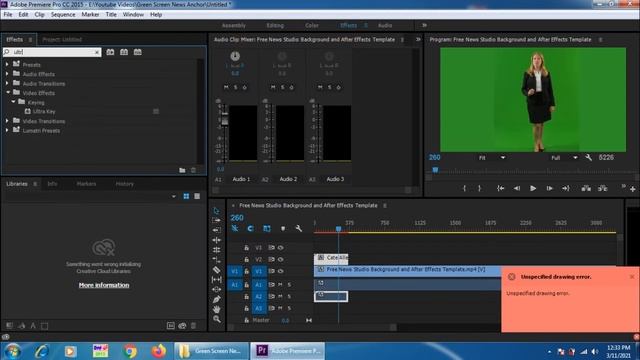Expand the Audio Effects folder

[7, 74]
